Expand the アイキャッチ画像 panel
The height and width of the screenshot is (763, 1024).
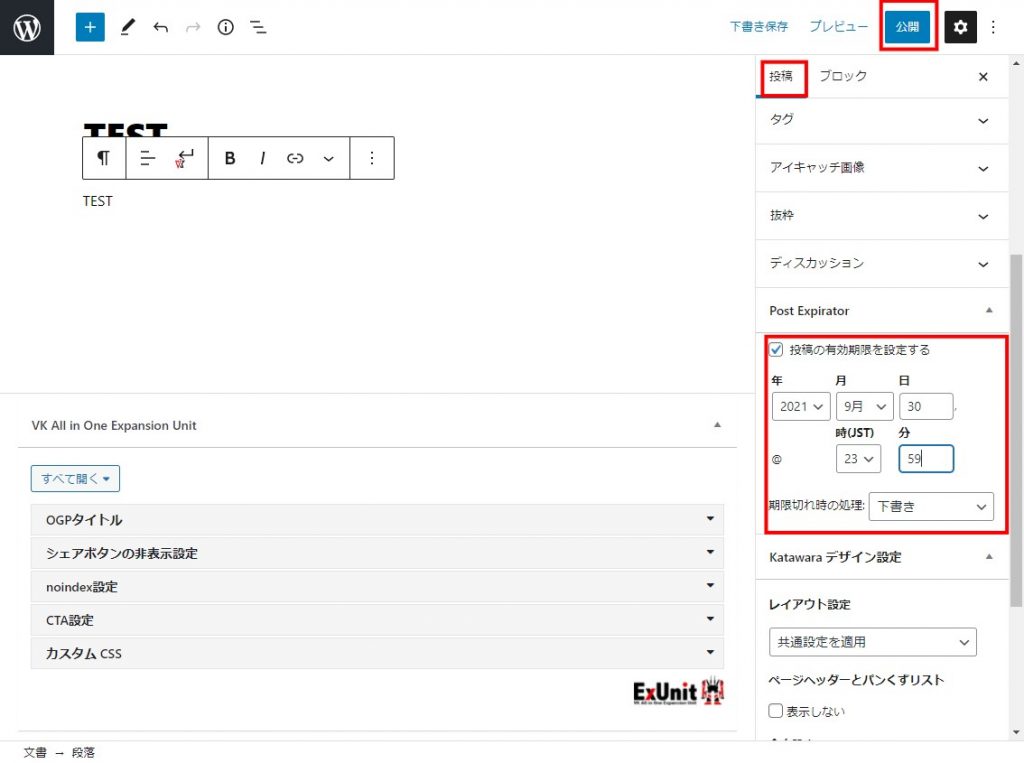[880, 167]
